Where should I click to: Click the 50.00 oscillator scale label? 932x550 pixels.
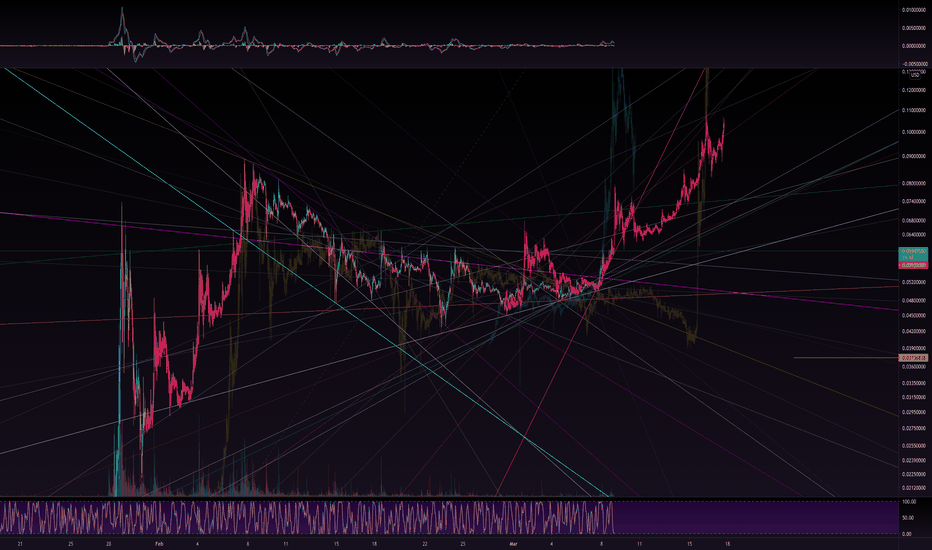tap(908, 518)
